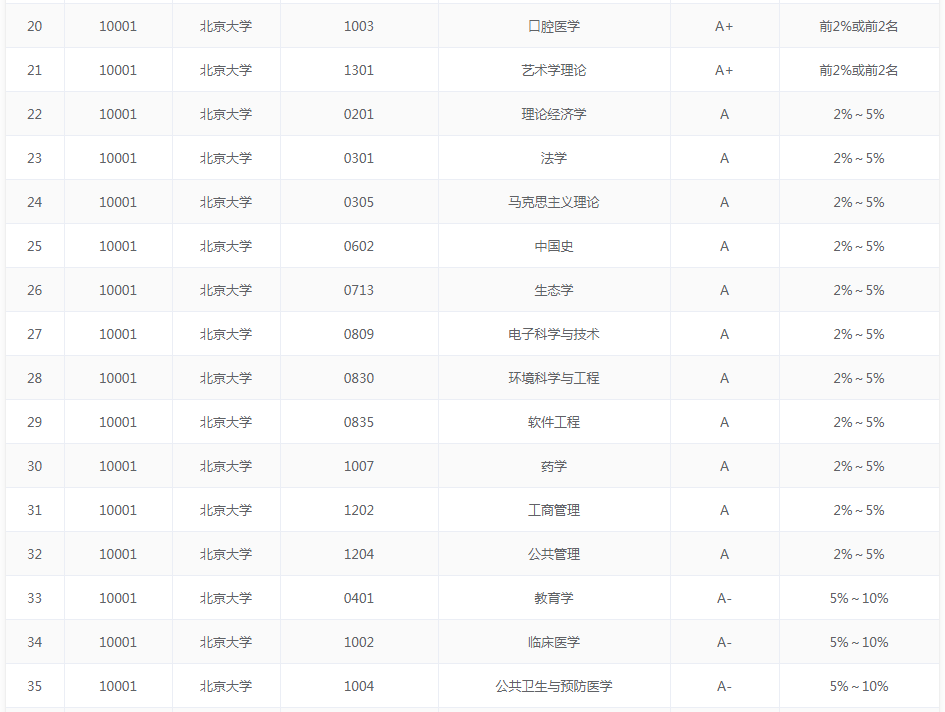Select the 口腔医学 subject cell
This screenshot has height=712, width=945.
click(x=554, y=27)
